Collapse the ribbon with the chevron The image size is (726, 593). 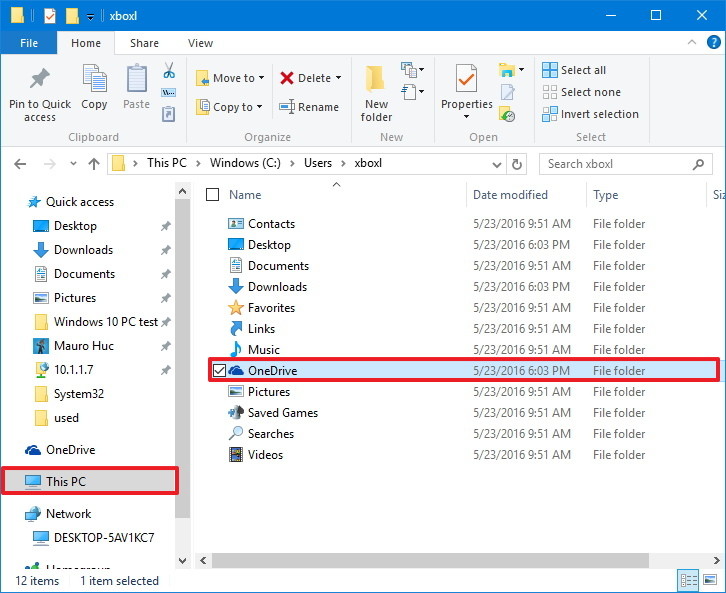692,43
